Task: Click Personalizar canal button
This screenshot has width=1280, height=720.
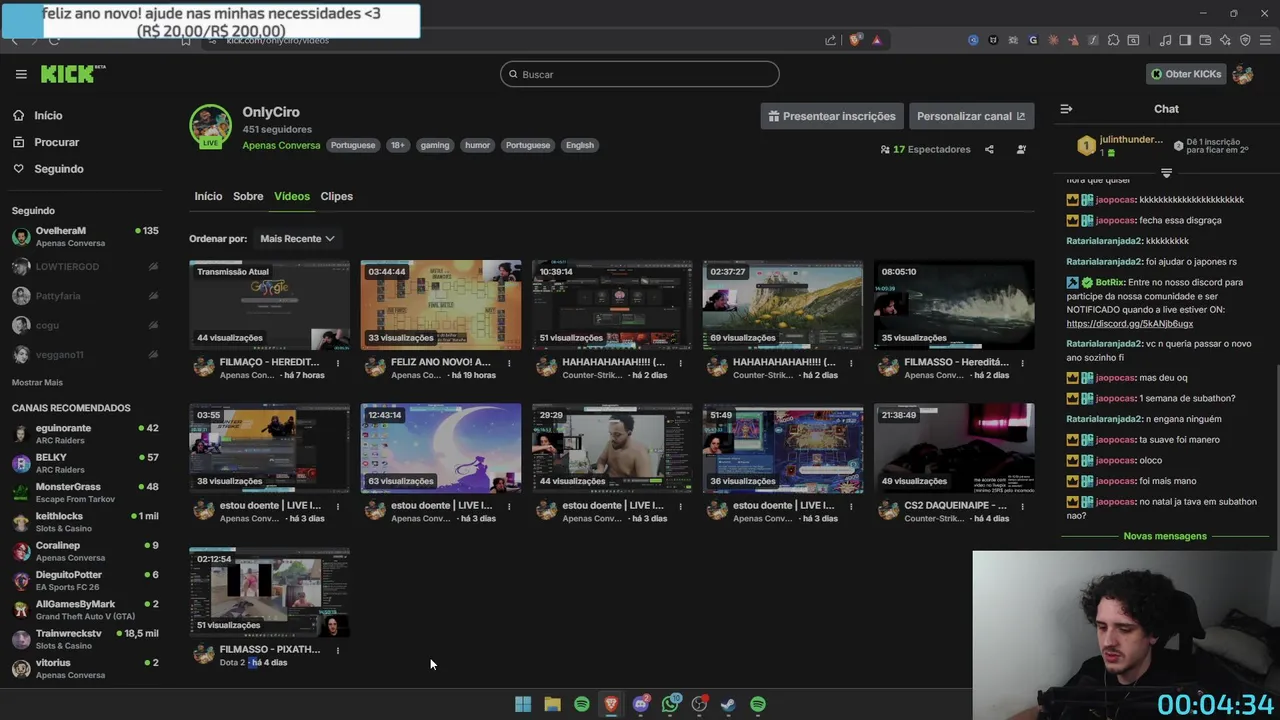Action: click(971, 116)
